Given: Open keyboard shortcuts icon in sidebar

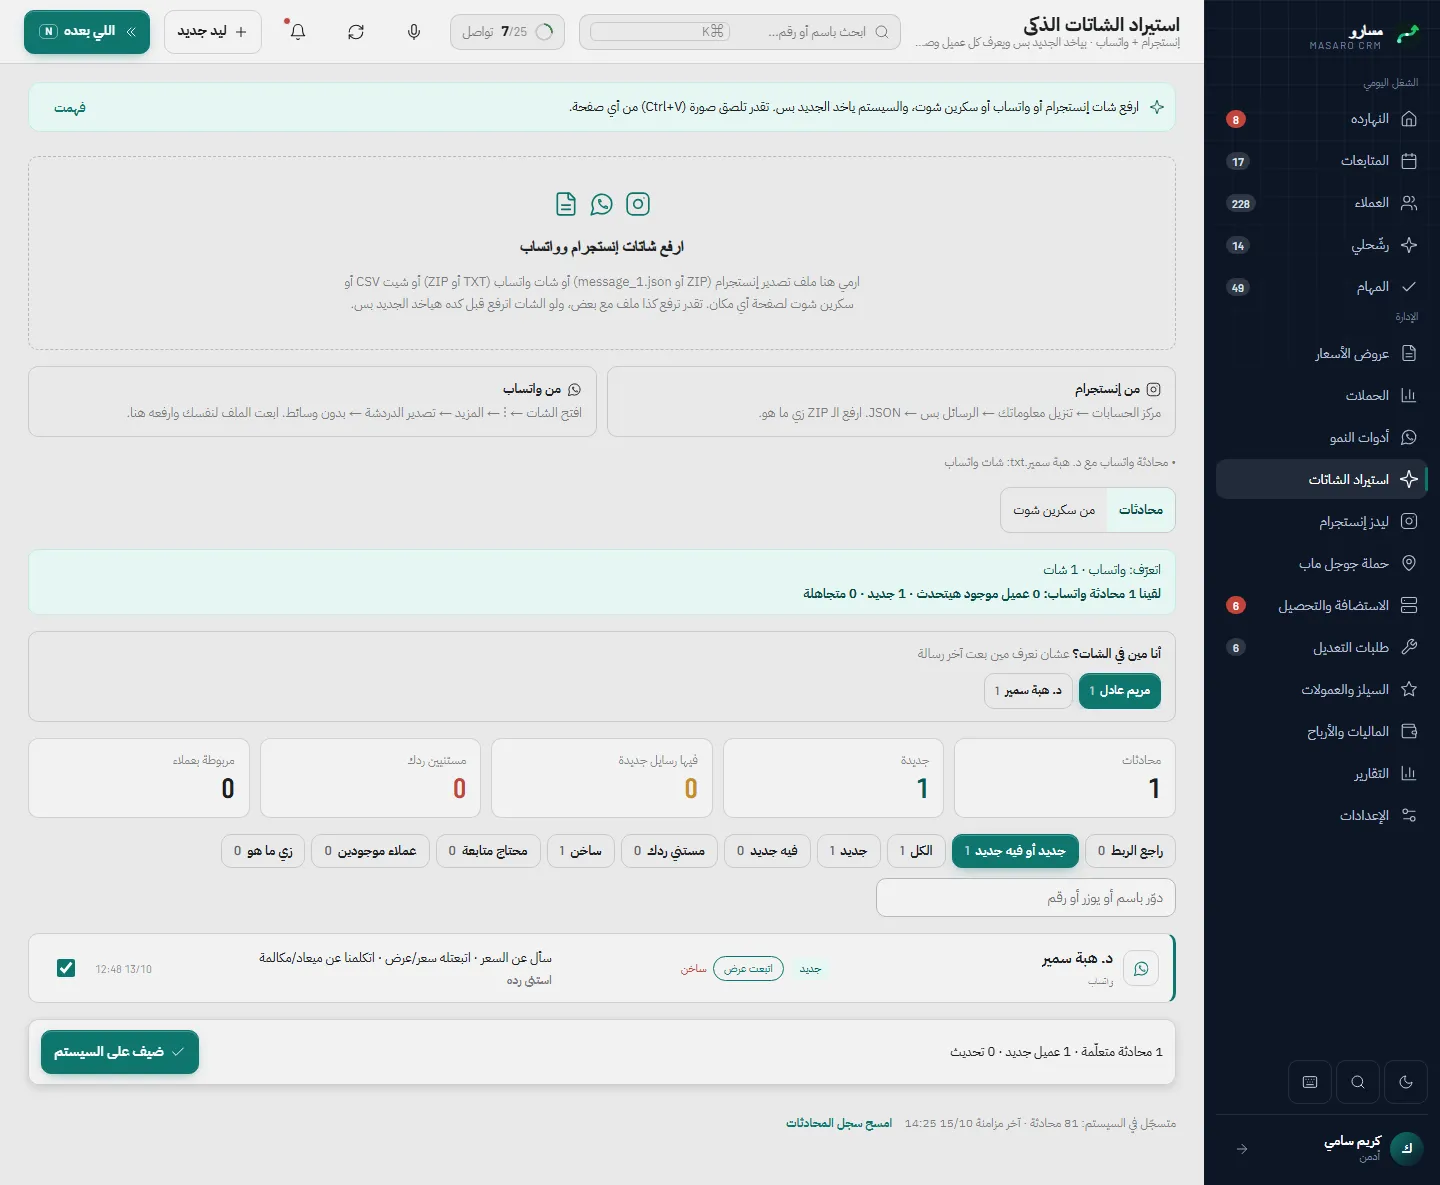Looking at the screenshot, I should coord(1310,1082).
